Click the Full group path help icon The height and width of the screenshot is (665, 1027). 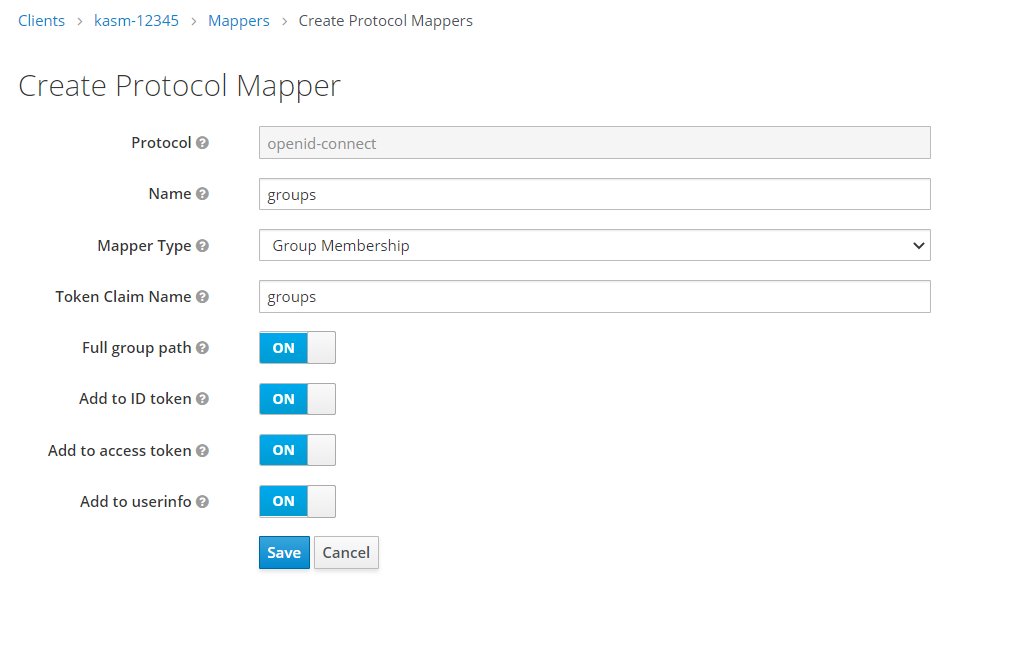point(203,347)
